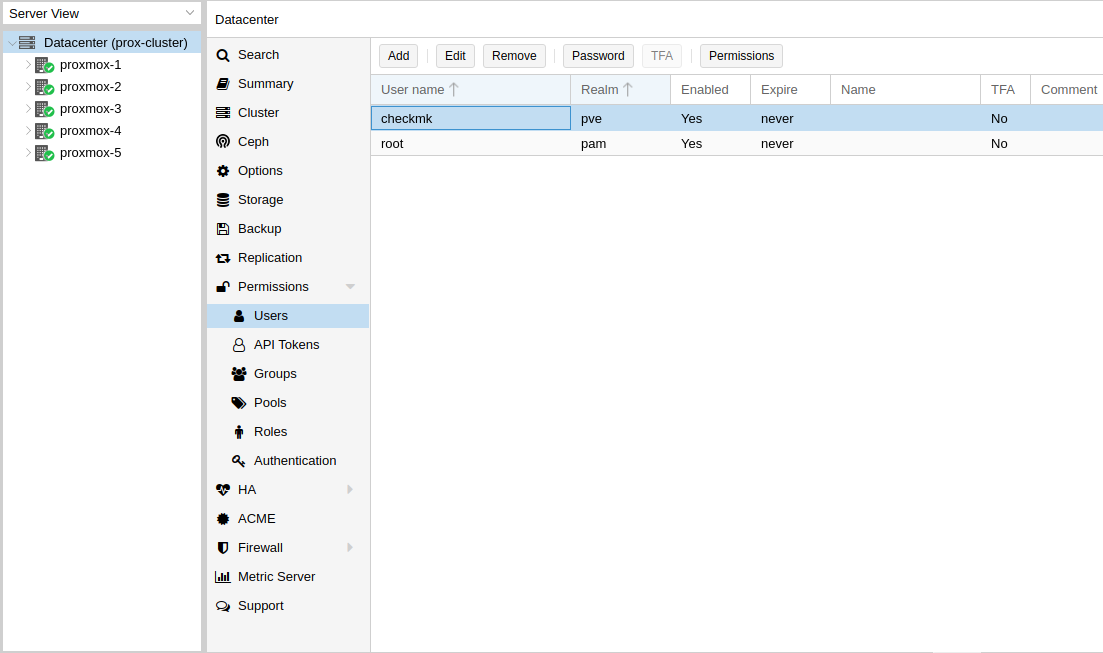Select the Authentication key icon
This screenshot has height=653, width=1103.
[238, 460]
